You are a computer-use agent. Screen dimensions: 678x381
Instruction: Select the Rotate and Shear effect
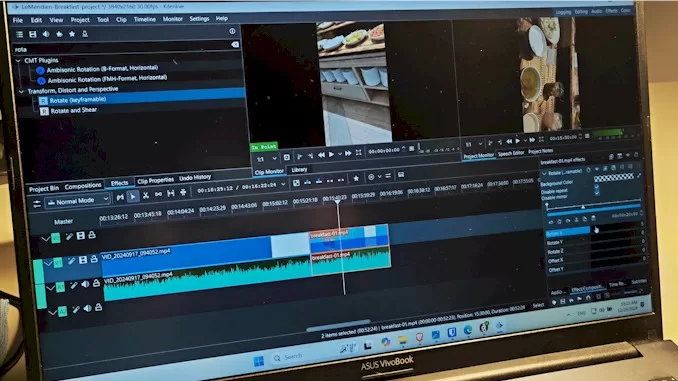coord(74,111)
